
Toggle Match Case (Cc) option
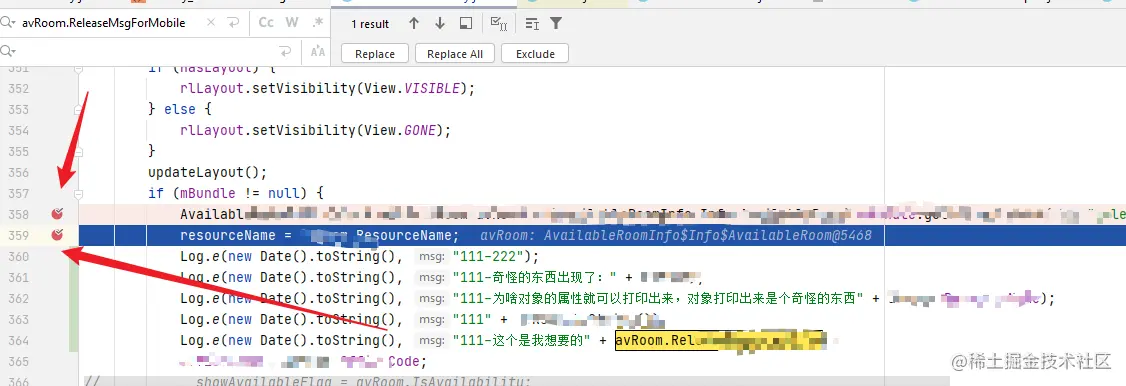pos(266,23)
